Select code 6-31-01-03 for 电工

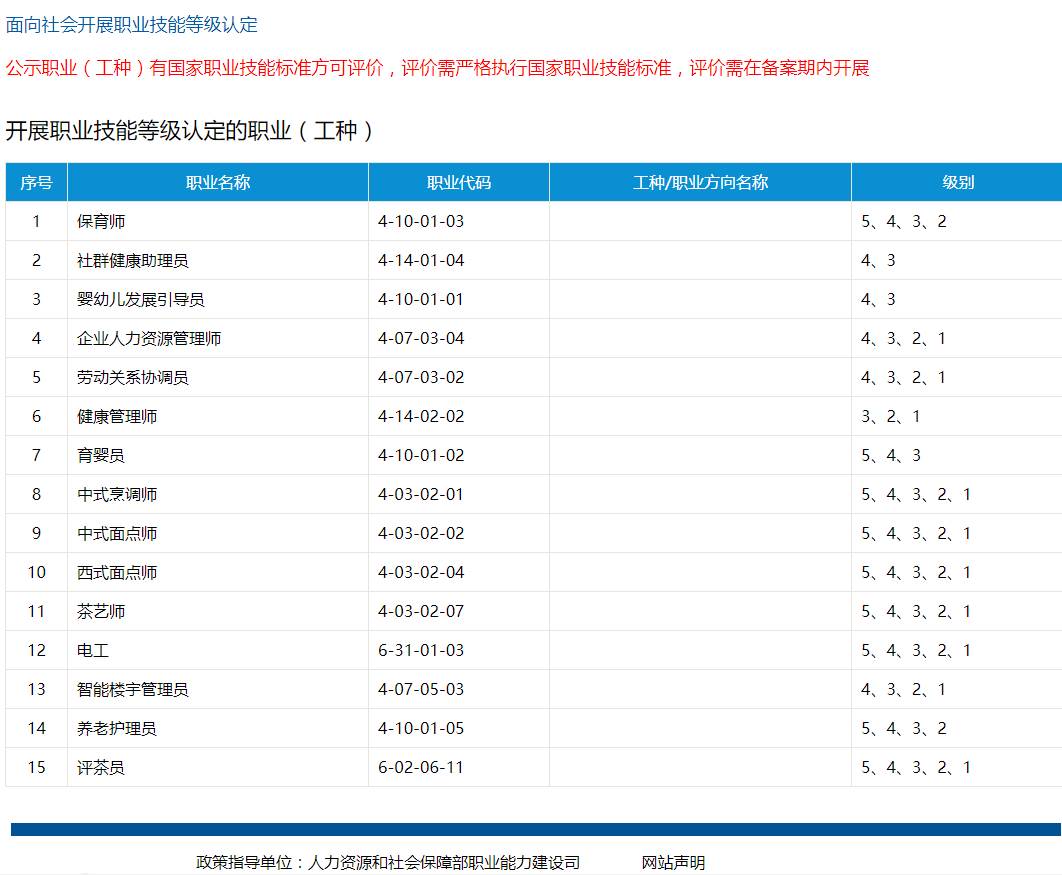(x=421, y=650)
